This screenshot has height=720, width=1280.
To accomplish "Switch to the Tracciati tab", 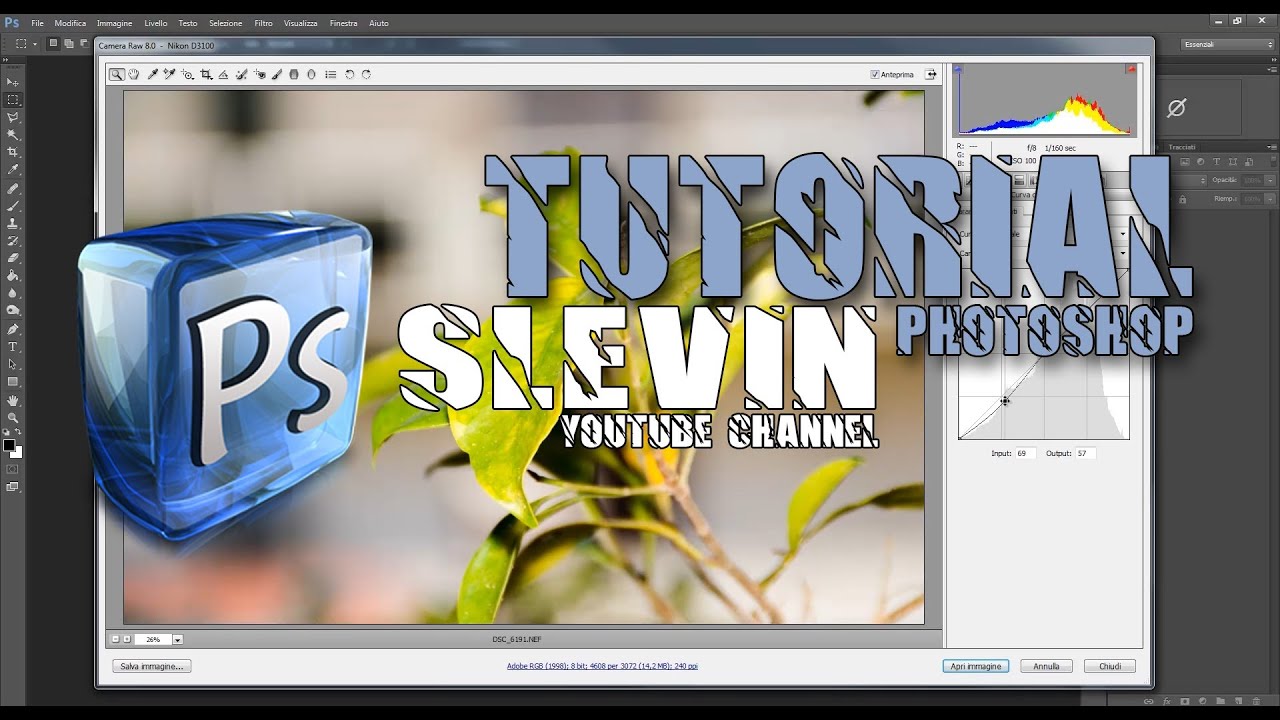I will (x=1182, y=147).
